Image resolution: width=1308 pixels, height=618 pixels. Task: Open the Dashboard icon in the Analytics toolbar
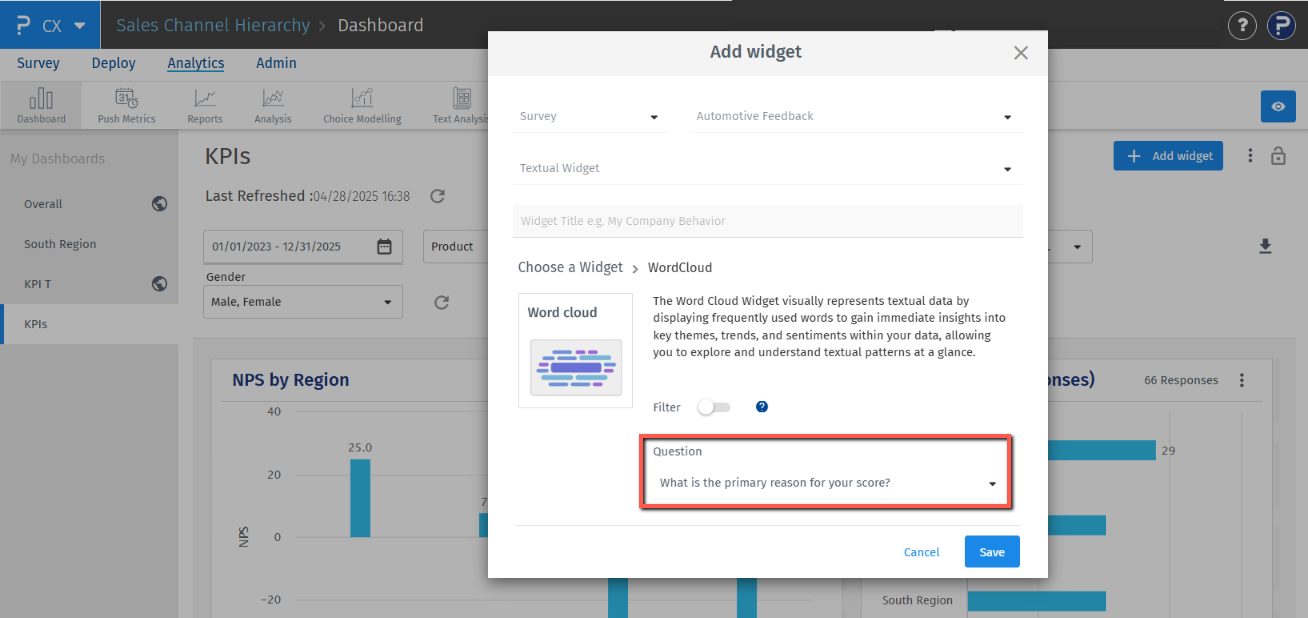[41, 106]
